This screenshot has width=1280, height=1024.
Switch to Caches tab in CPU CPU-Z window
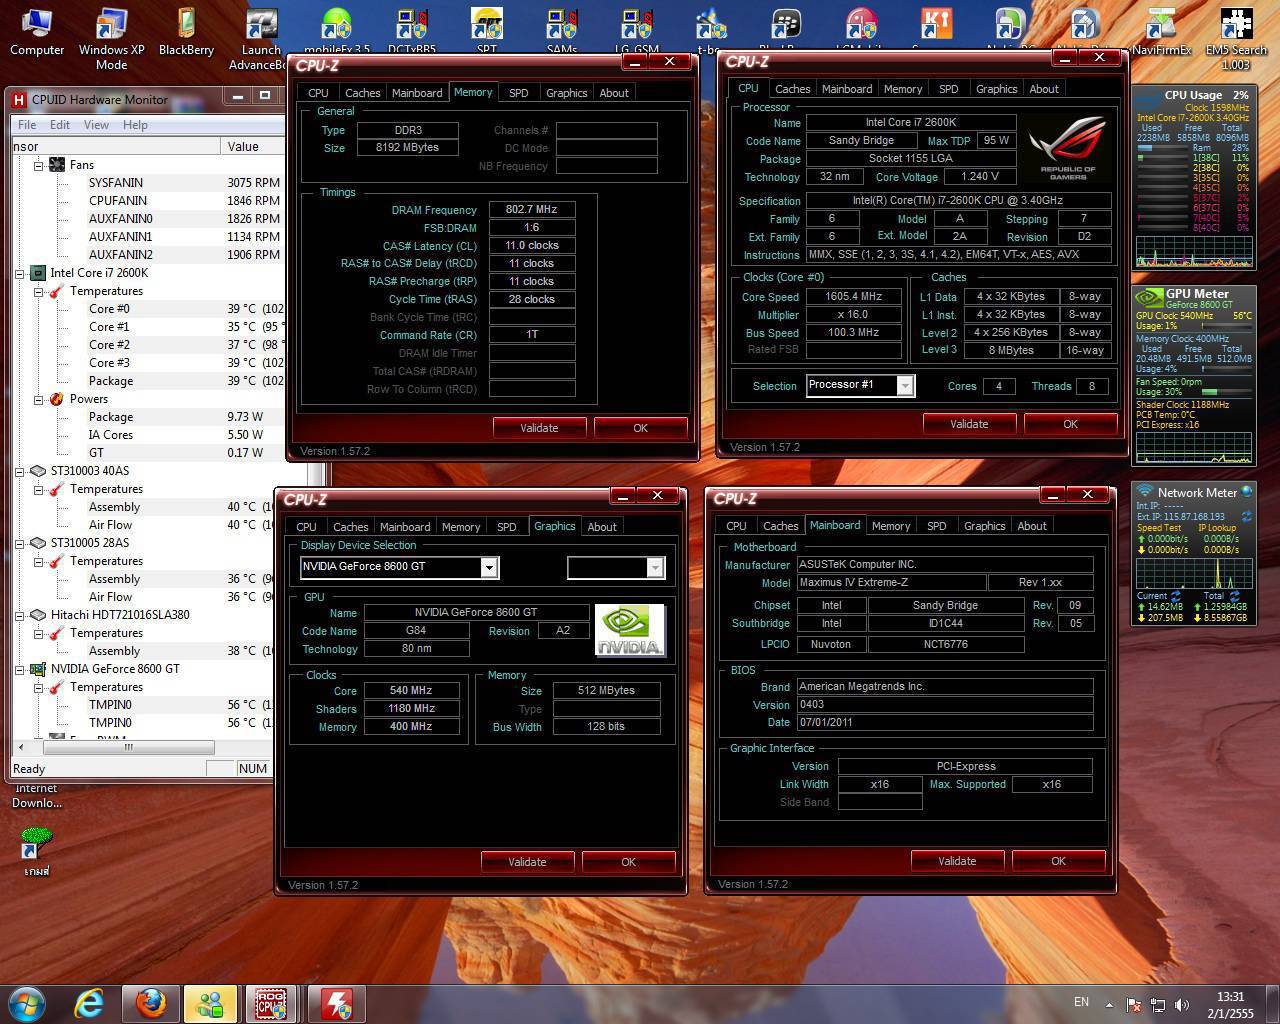[792, 88]
